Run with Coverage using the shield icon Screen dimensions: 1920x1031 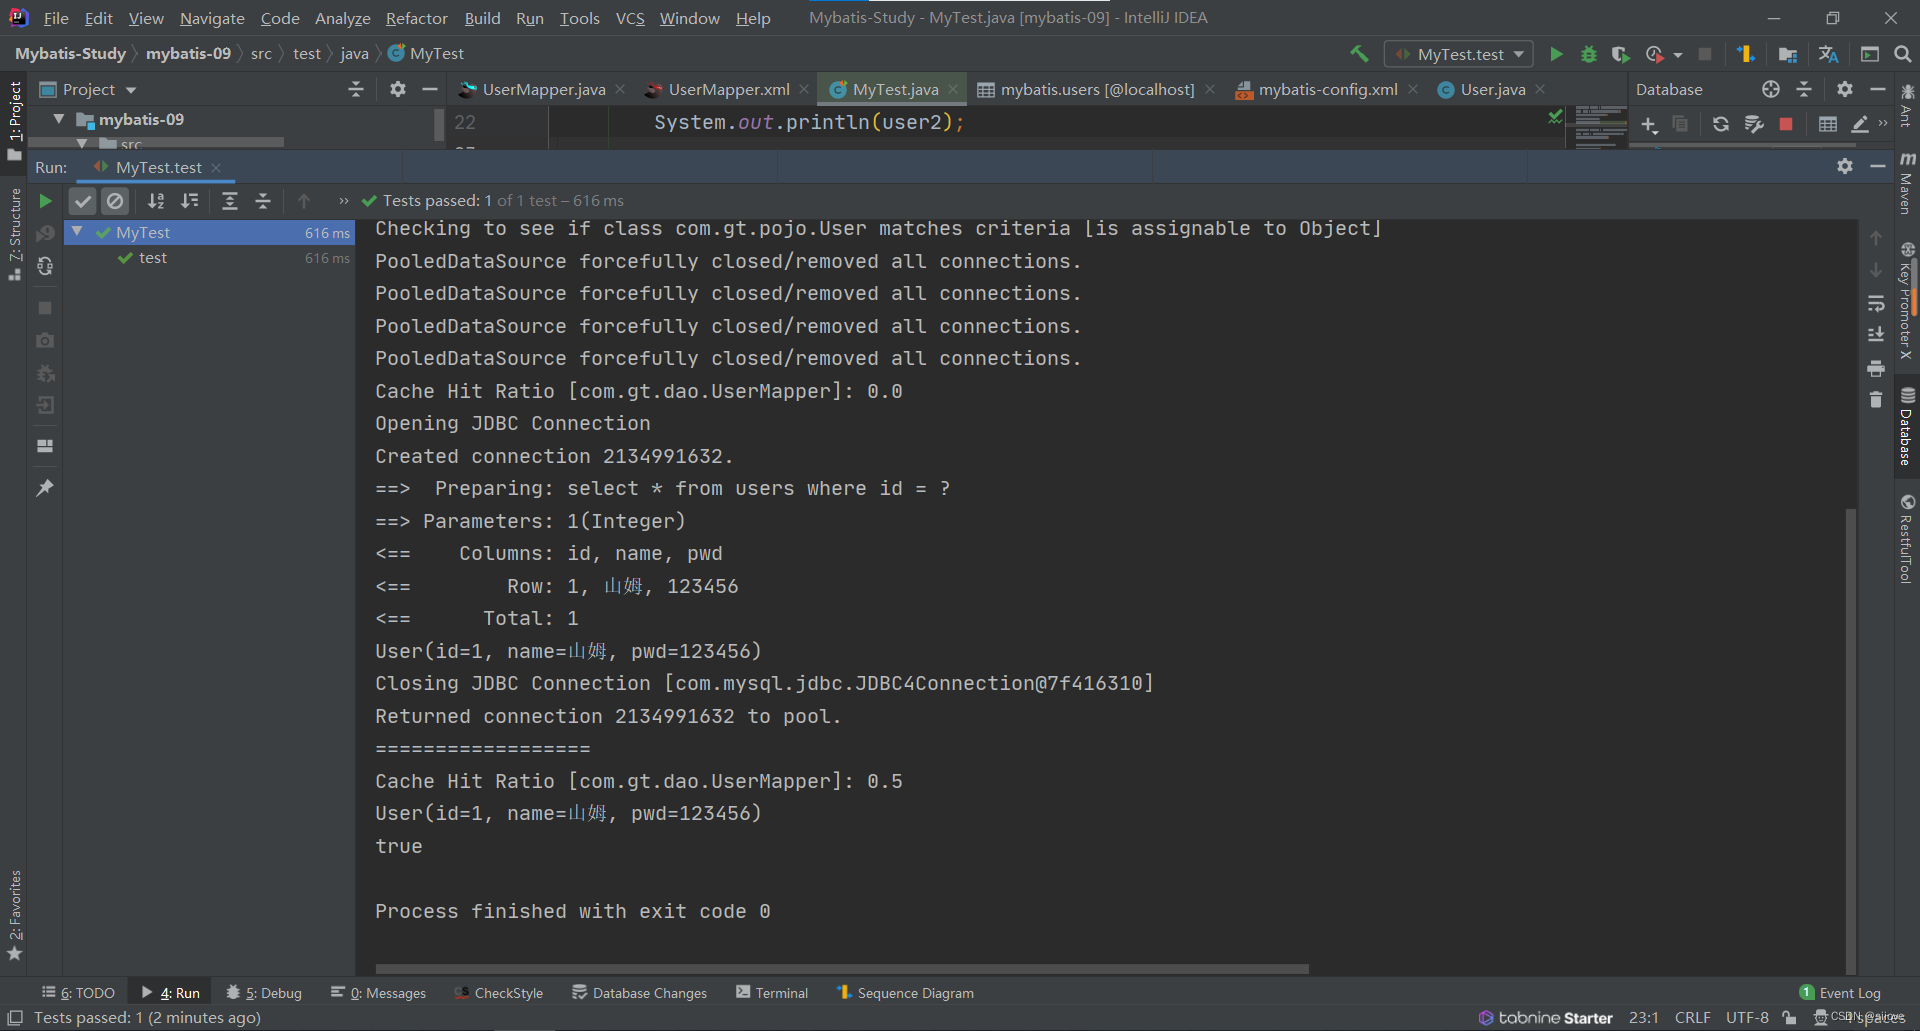(1621, 54)
